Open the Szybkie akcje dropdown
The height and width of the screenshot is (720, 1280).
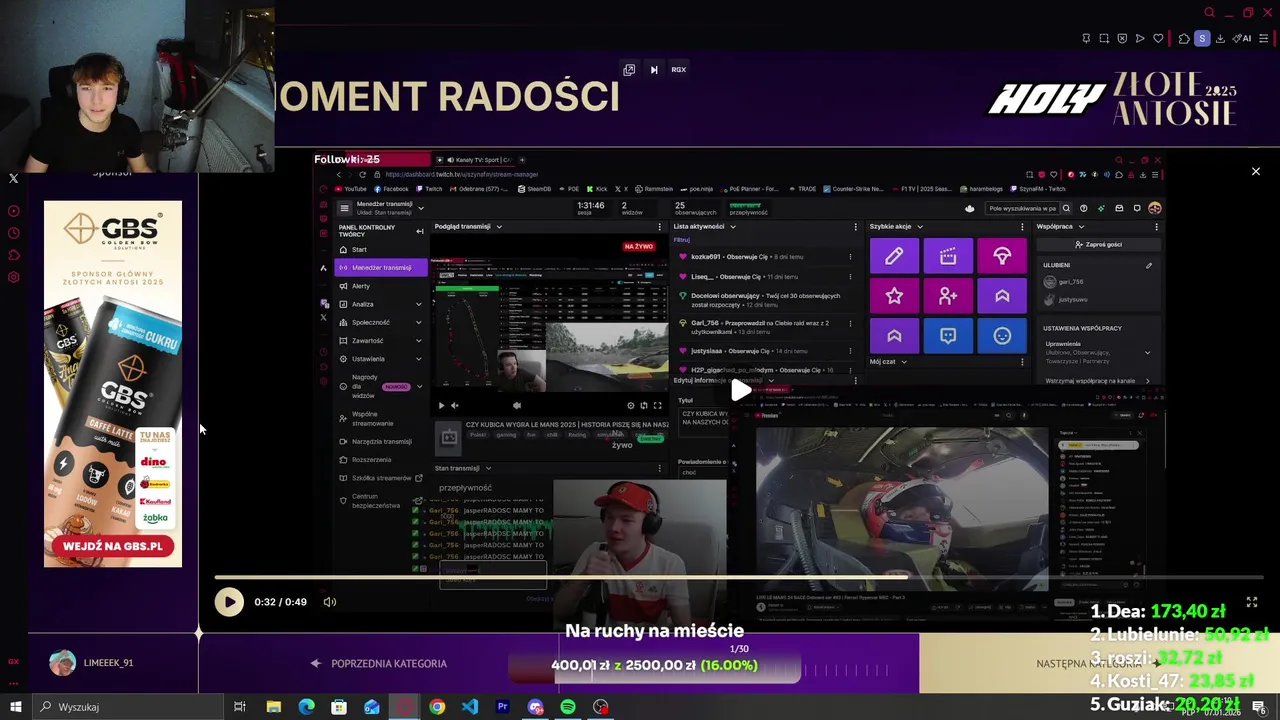(896, 227)
